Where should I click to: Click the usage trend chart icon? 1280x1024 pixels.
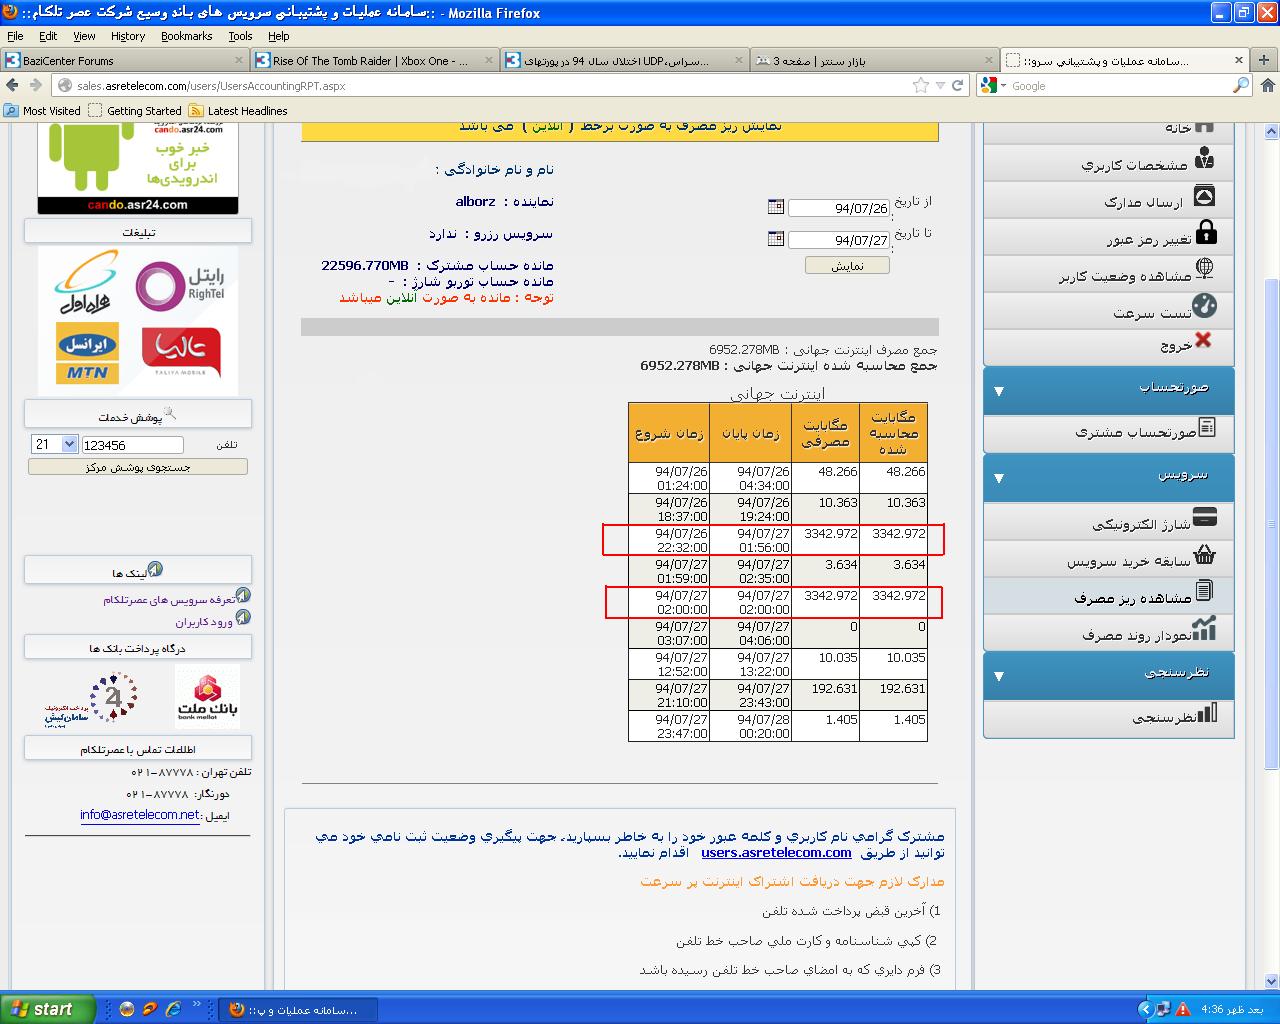coord(1204,629)
